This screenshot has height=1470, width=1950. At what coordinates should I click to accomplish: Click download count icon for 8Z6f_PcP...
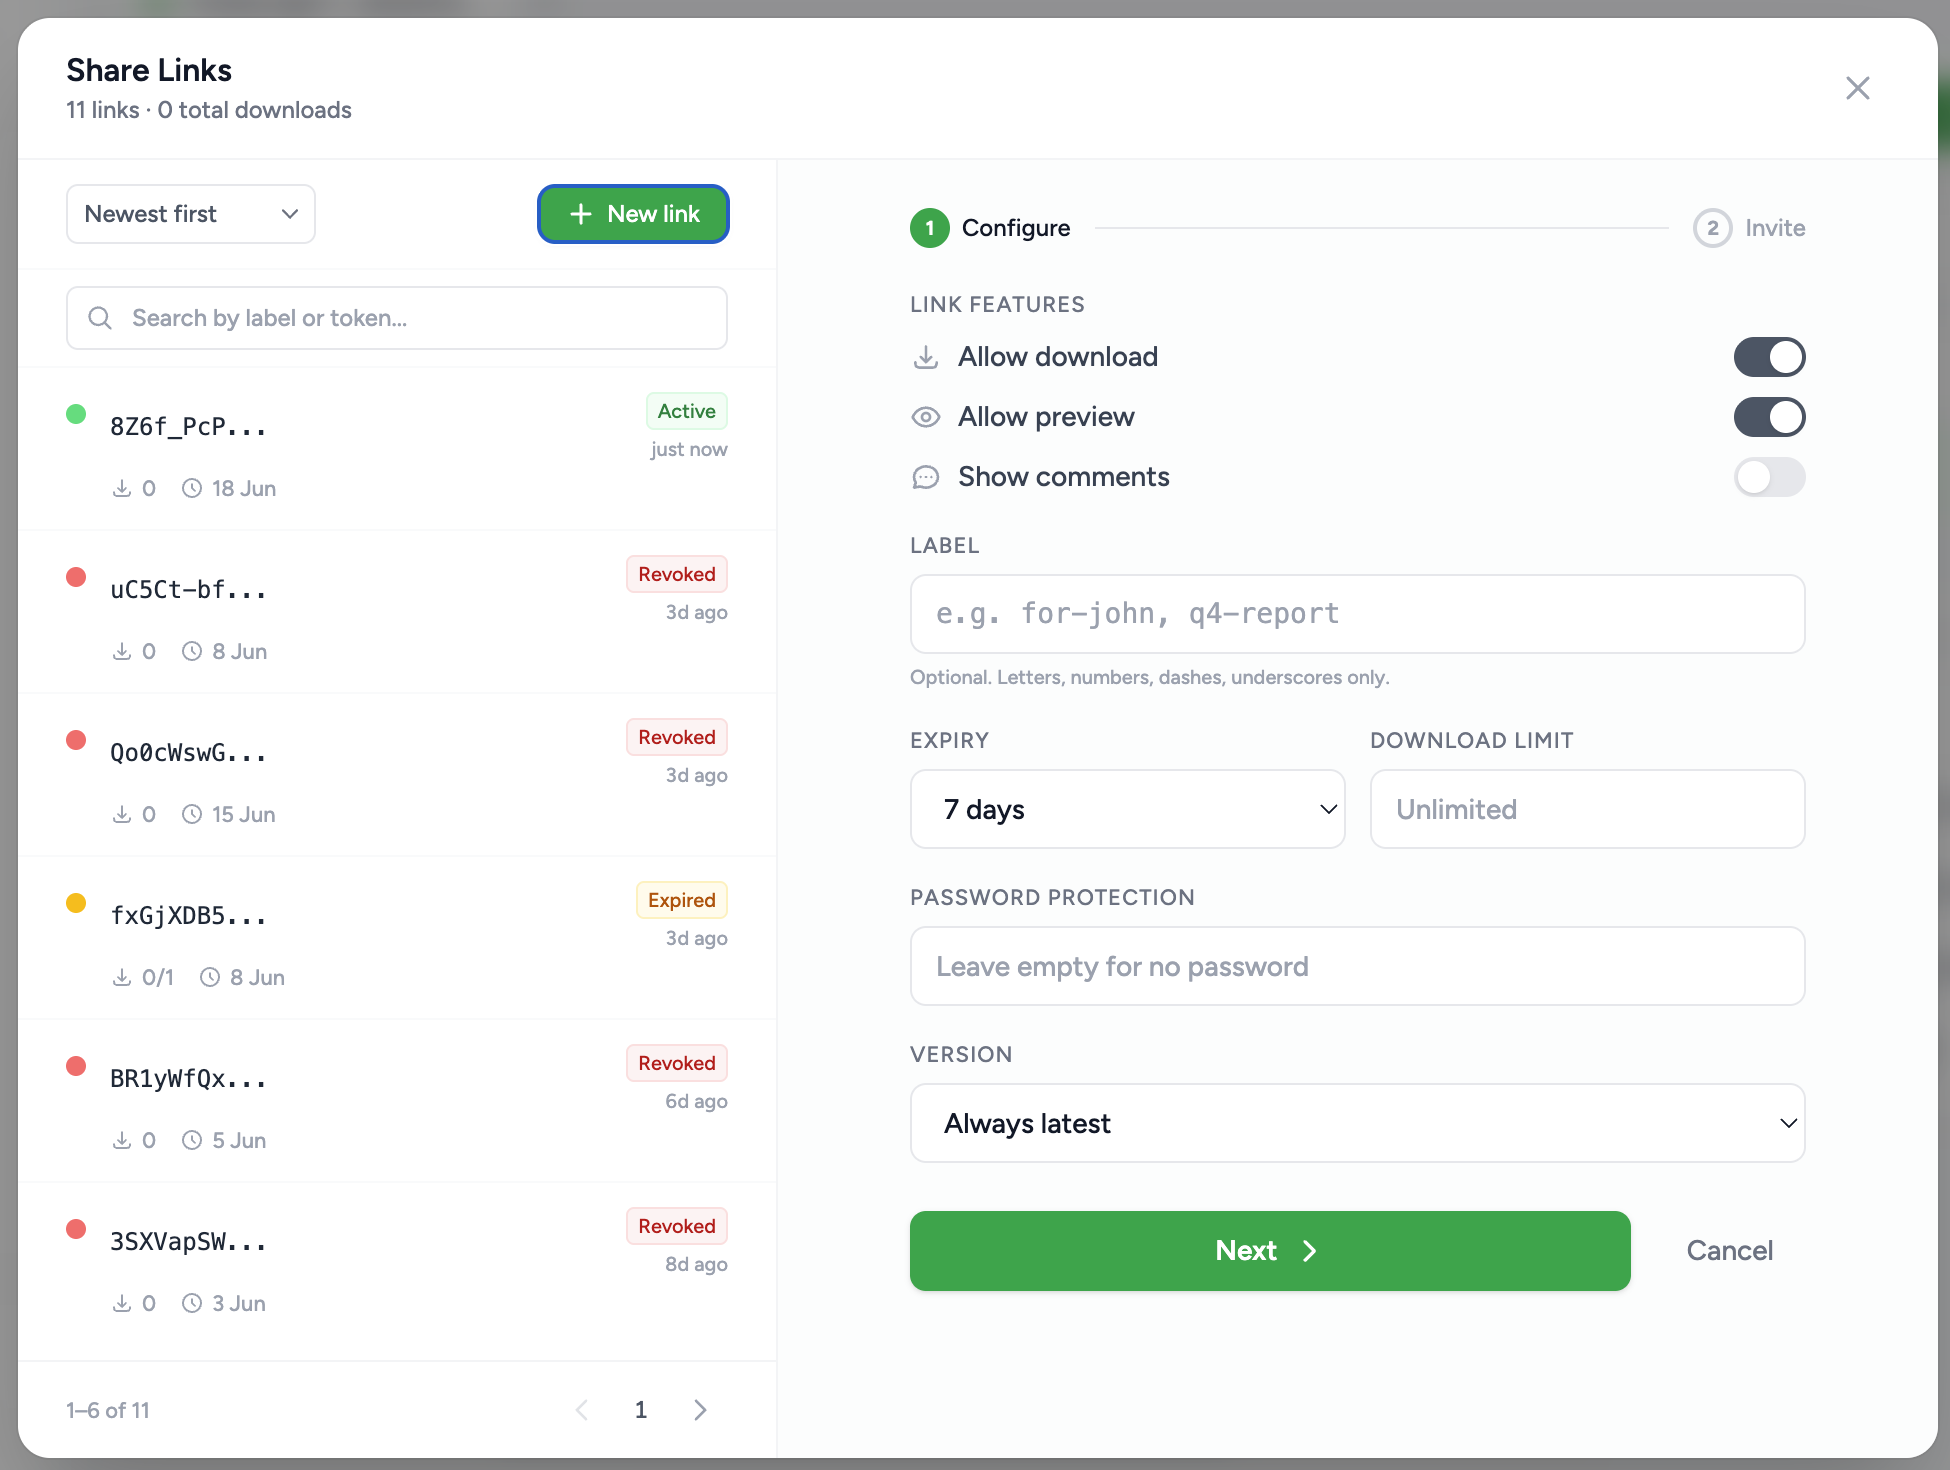click(122, 488)
